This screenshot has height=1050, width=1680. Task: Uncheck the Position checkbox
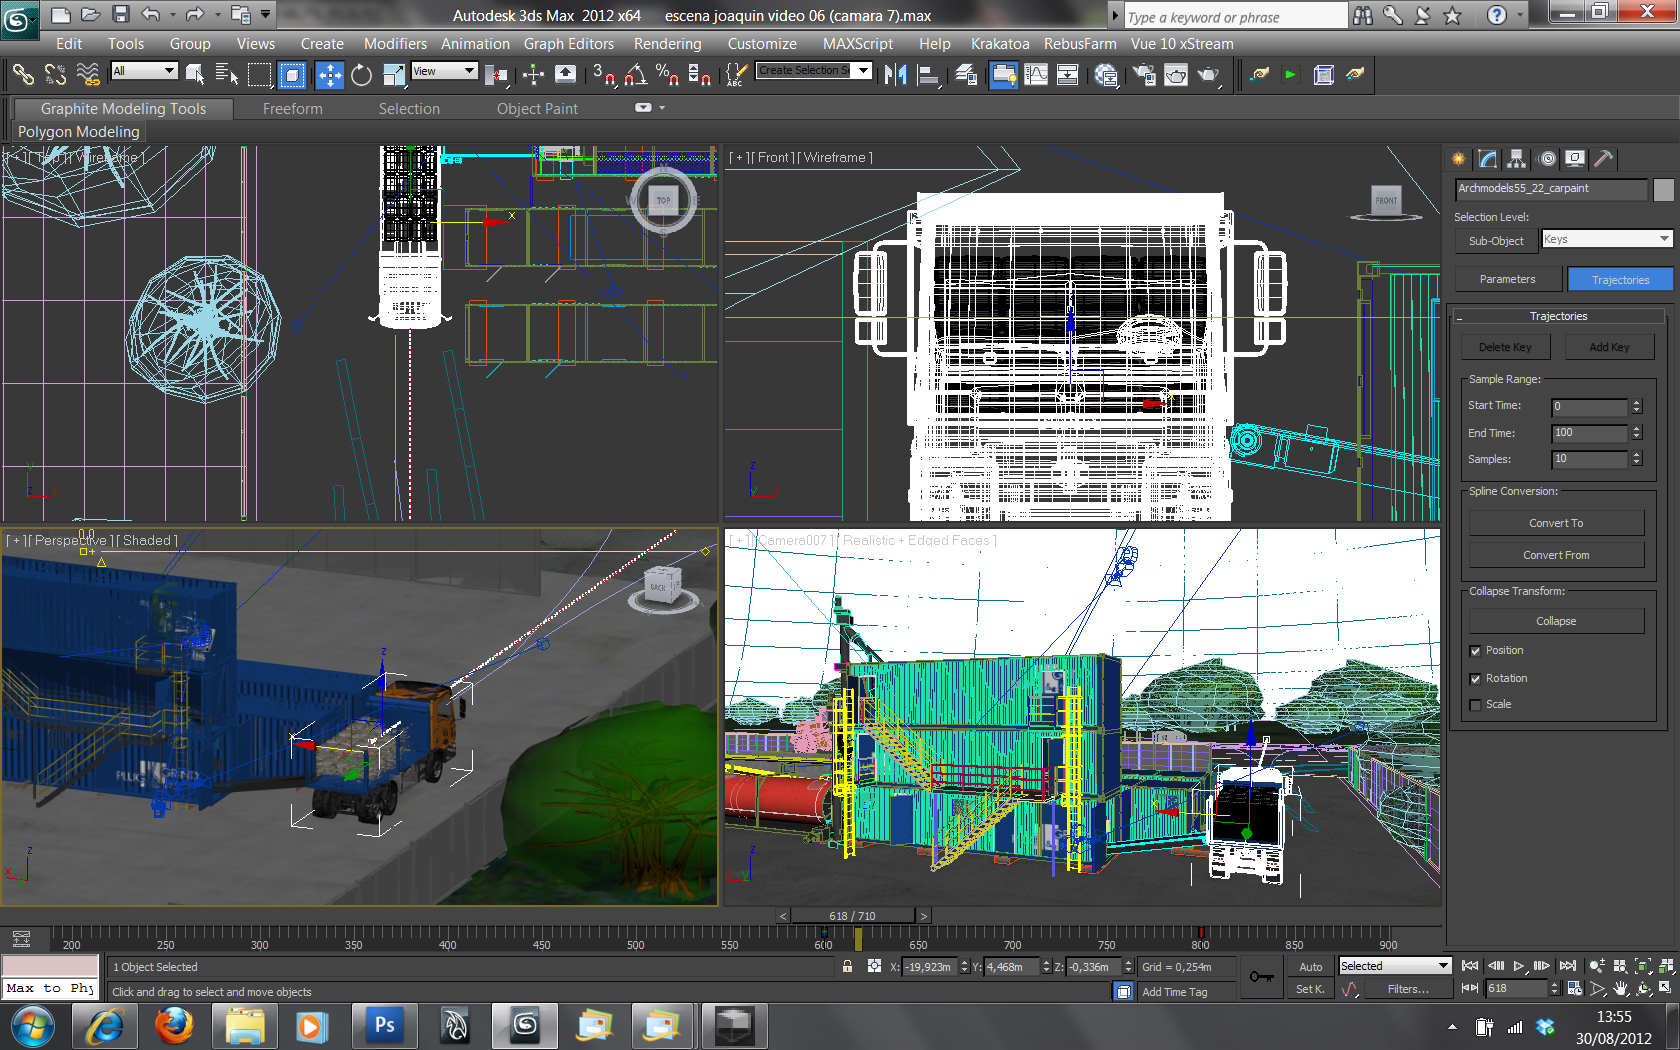click(x=1475, y=651)
